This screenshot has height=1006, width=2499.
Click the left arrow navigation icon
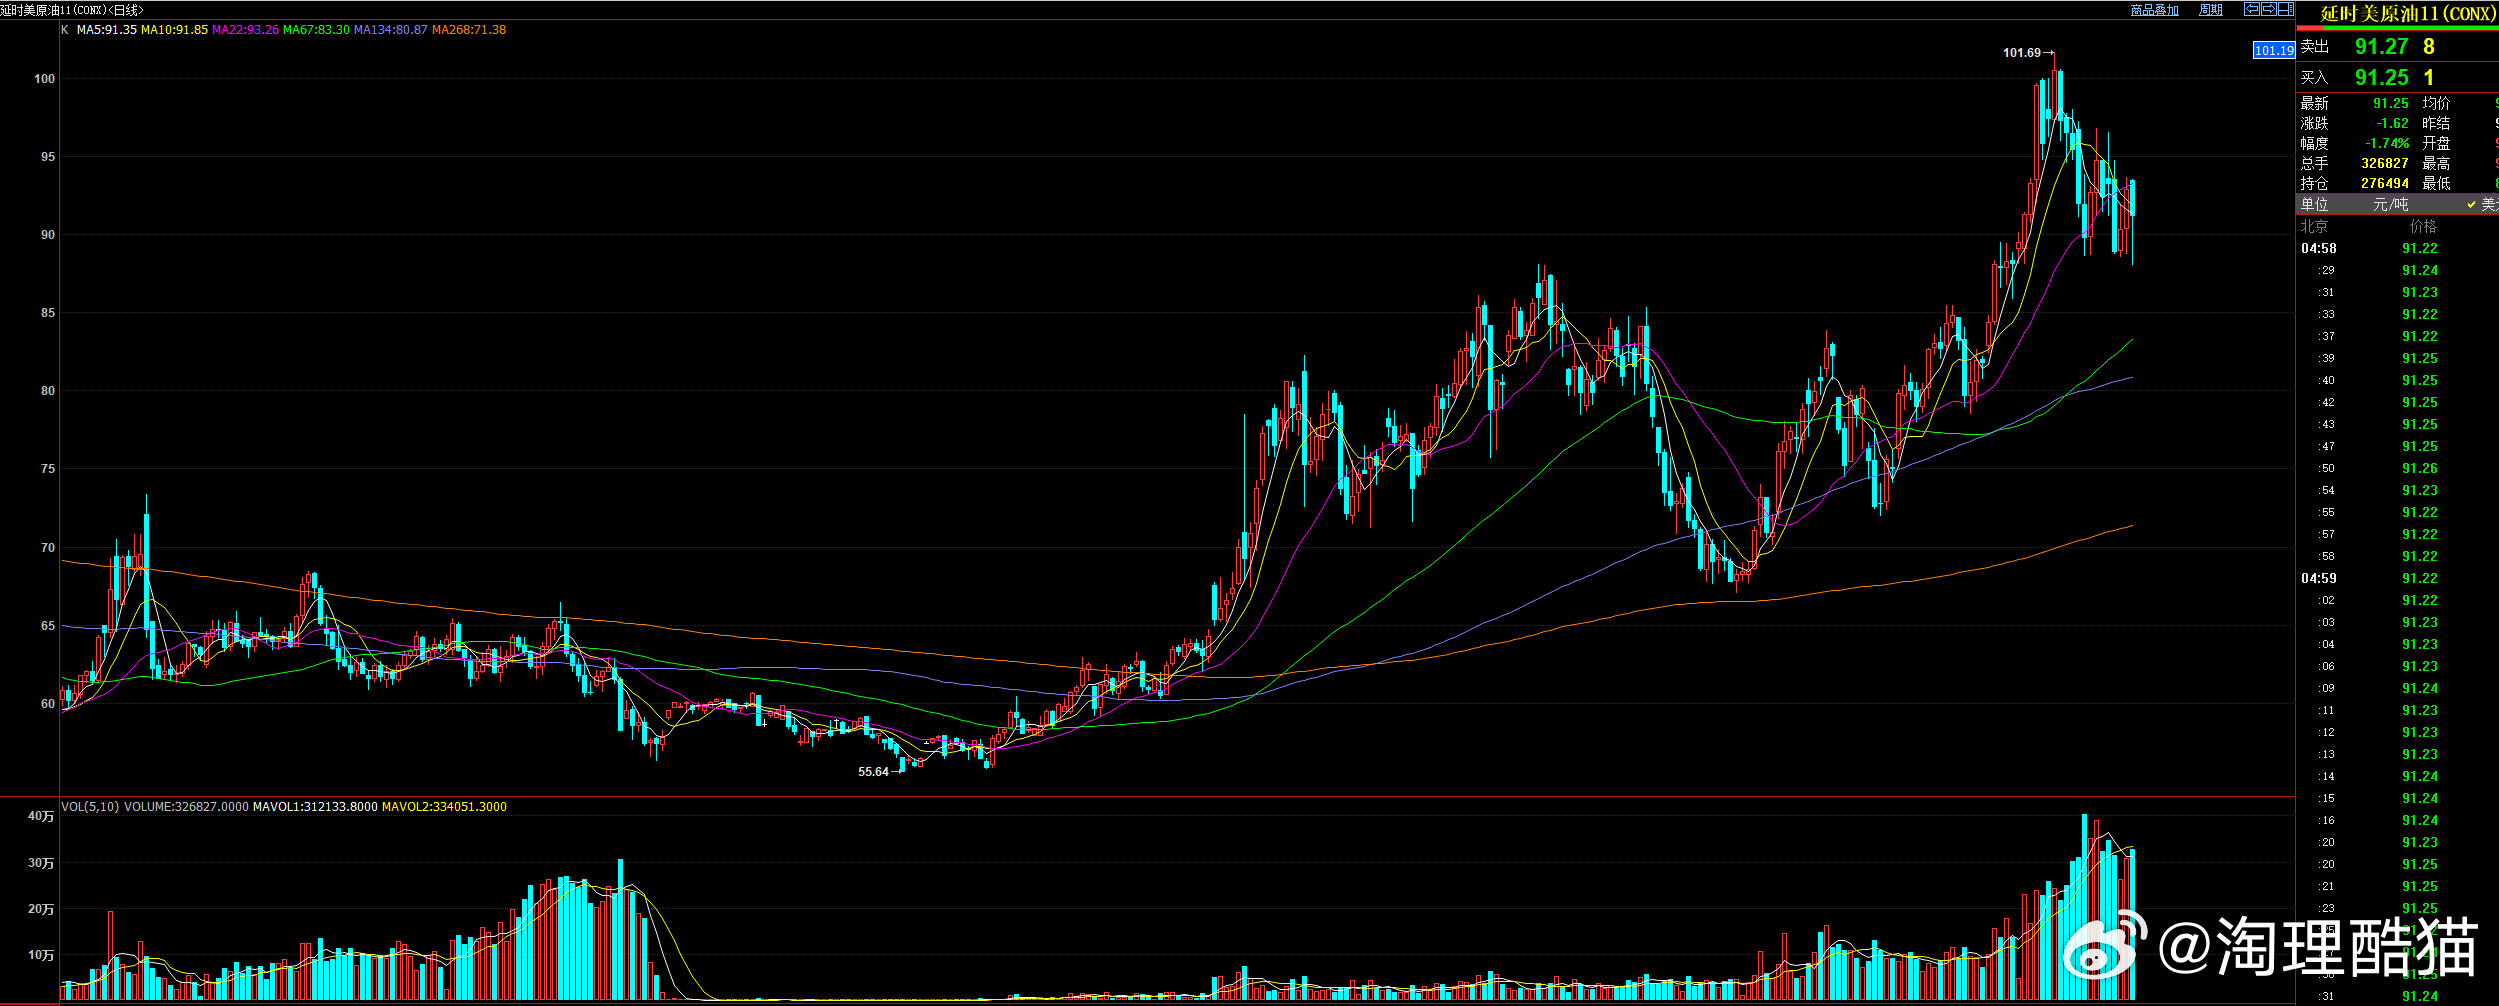point(2252,9)
